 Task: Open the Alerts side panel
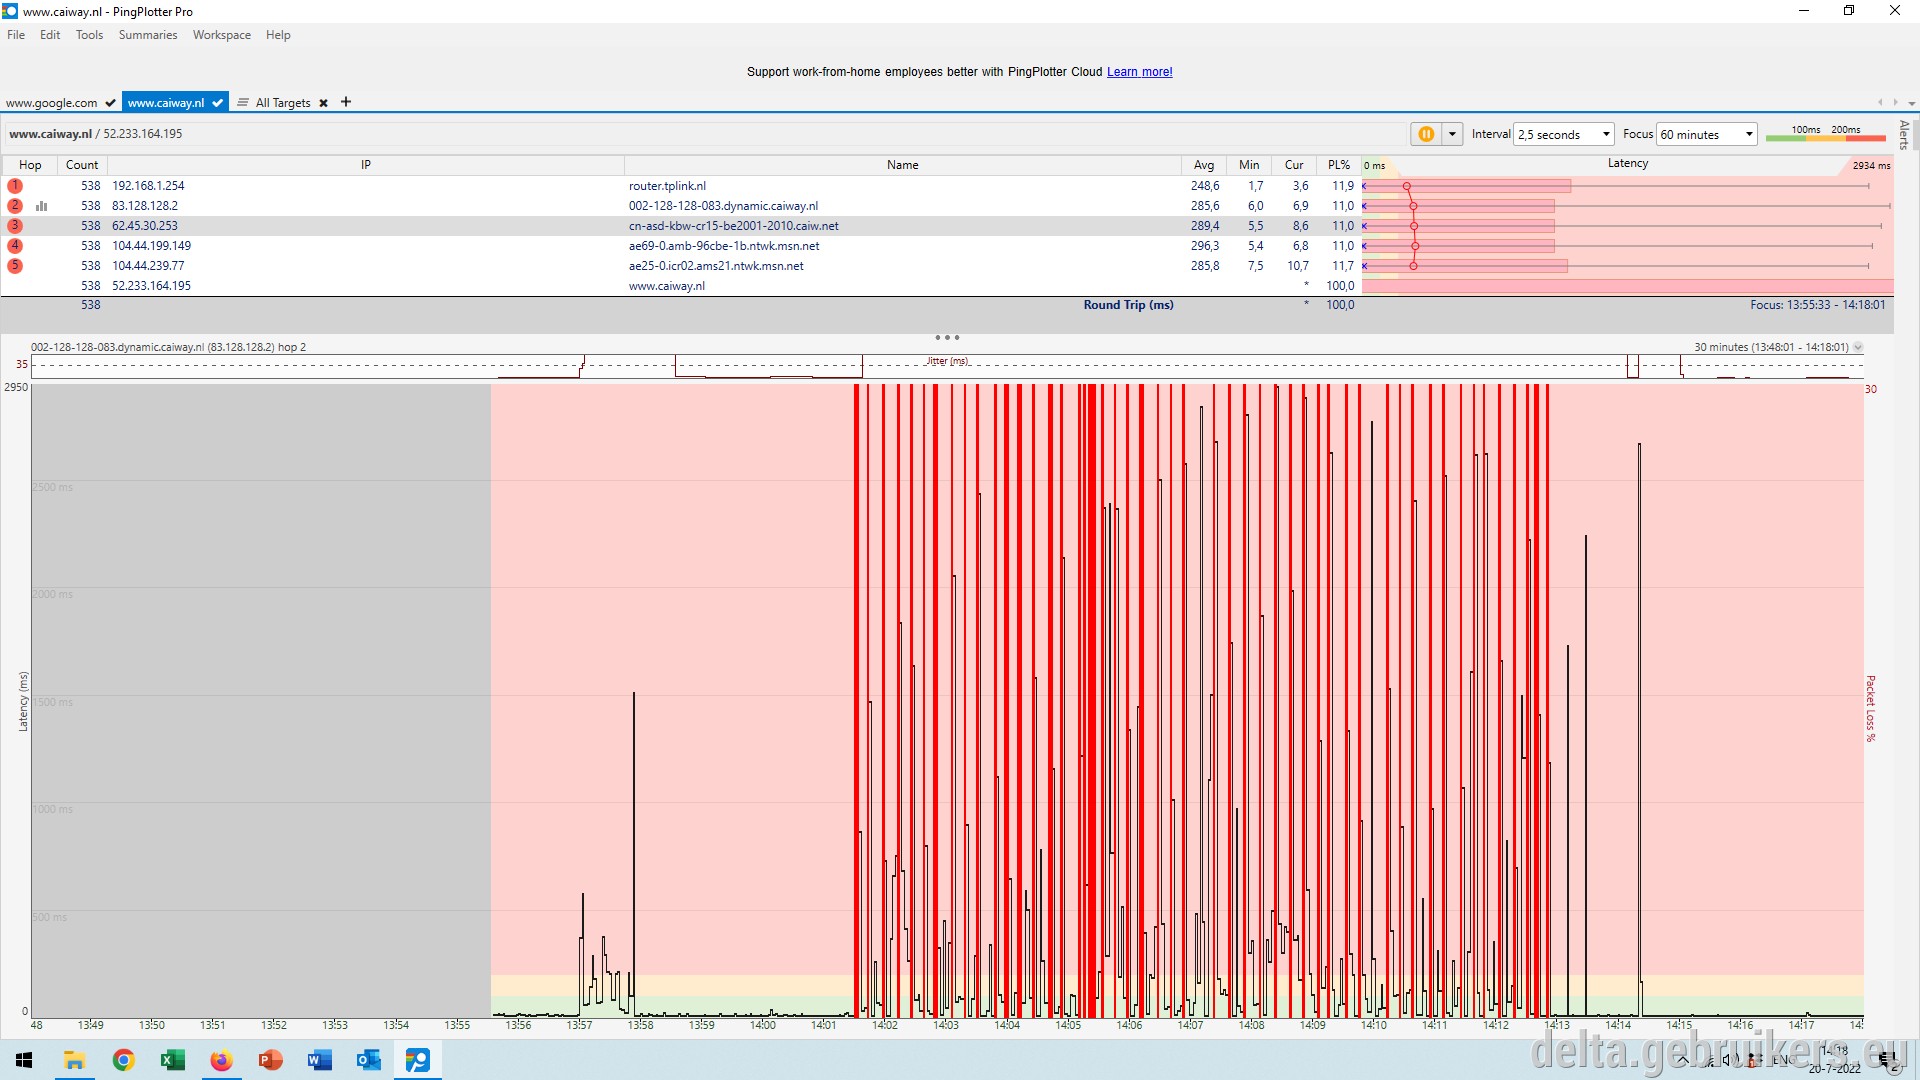click(x=1904, y=134)
